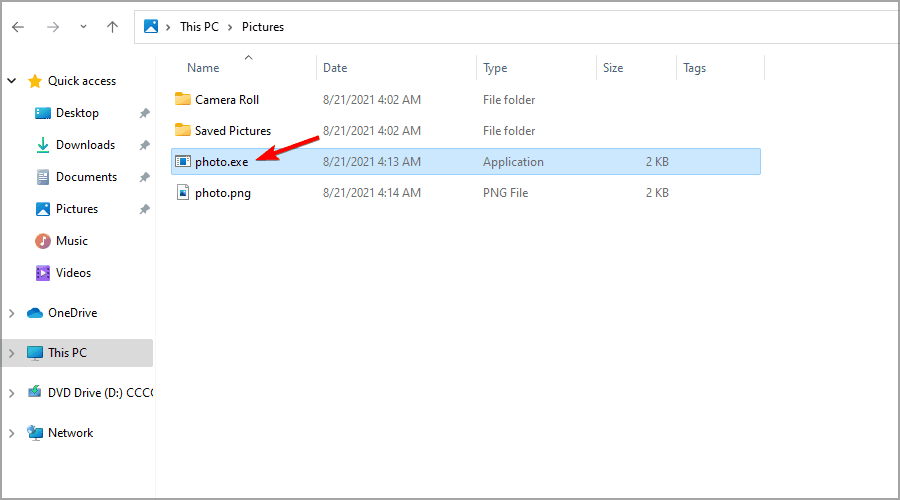
Task: Select This PC in the navigation pane
Action: click(x=67, y=352)
